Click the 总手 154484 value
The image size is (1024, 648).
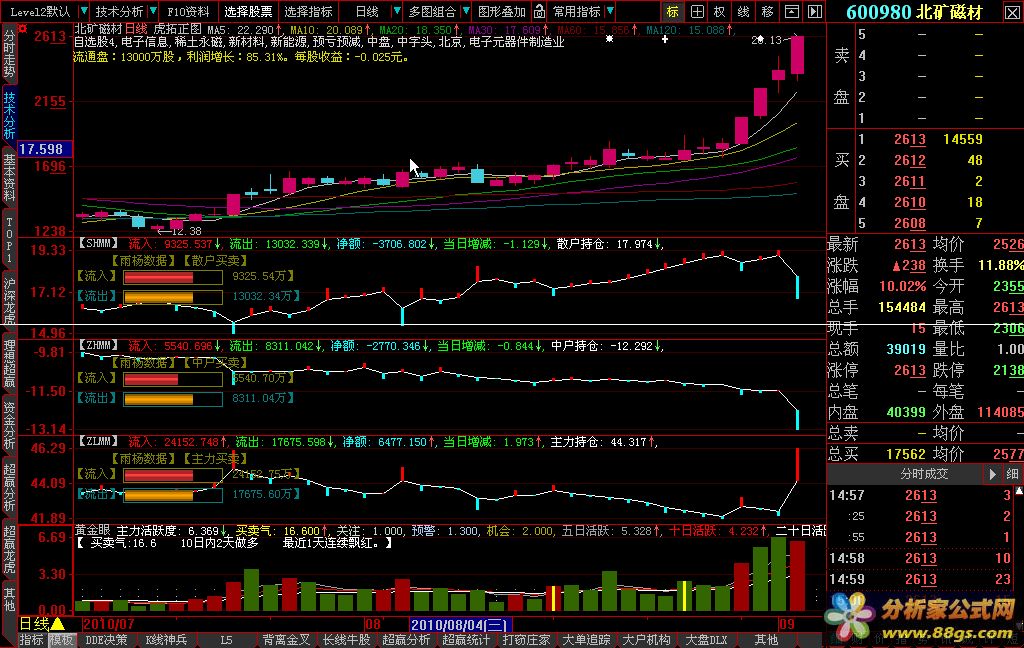(x=902, y=307)
